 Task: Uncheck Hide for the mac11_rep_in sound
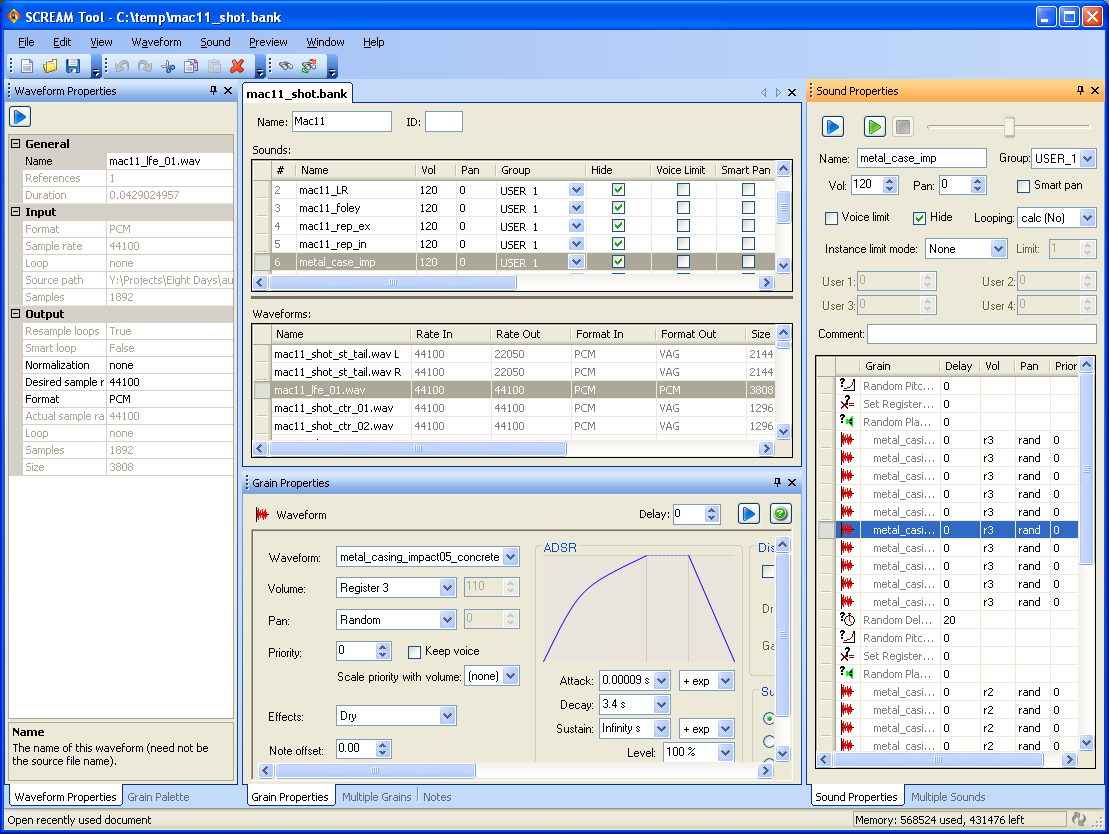pyautogui.click(x=618, y=244)
